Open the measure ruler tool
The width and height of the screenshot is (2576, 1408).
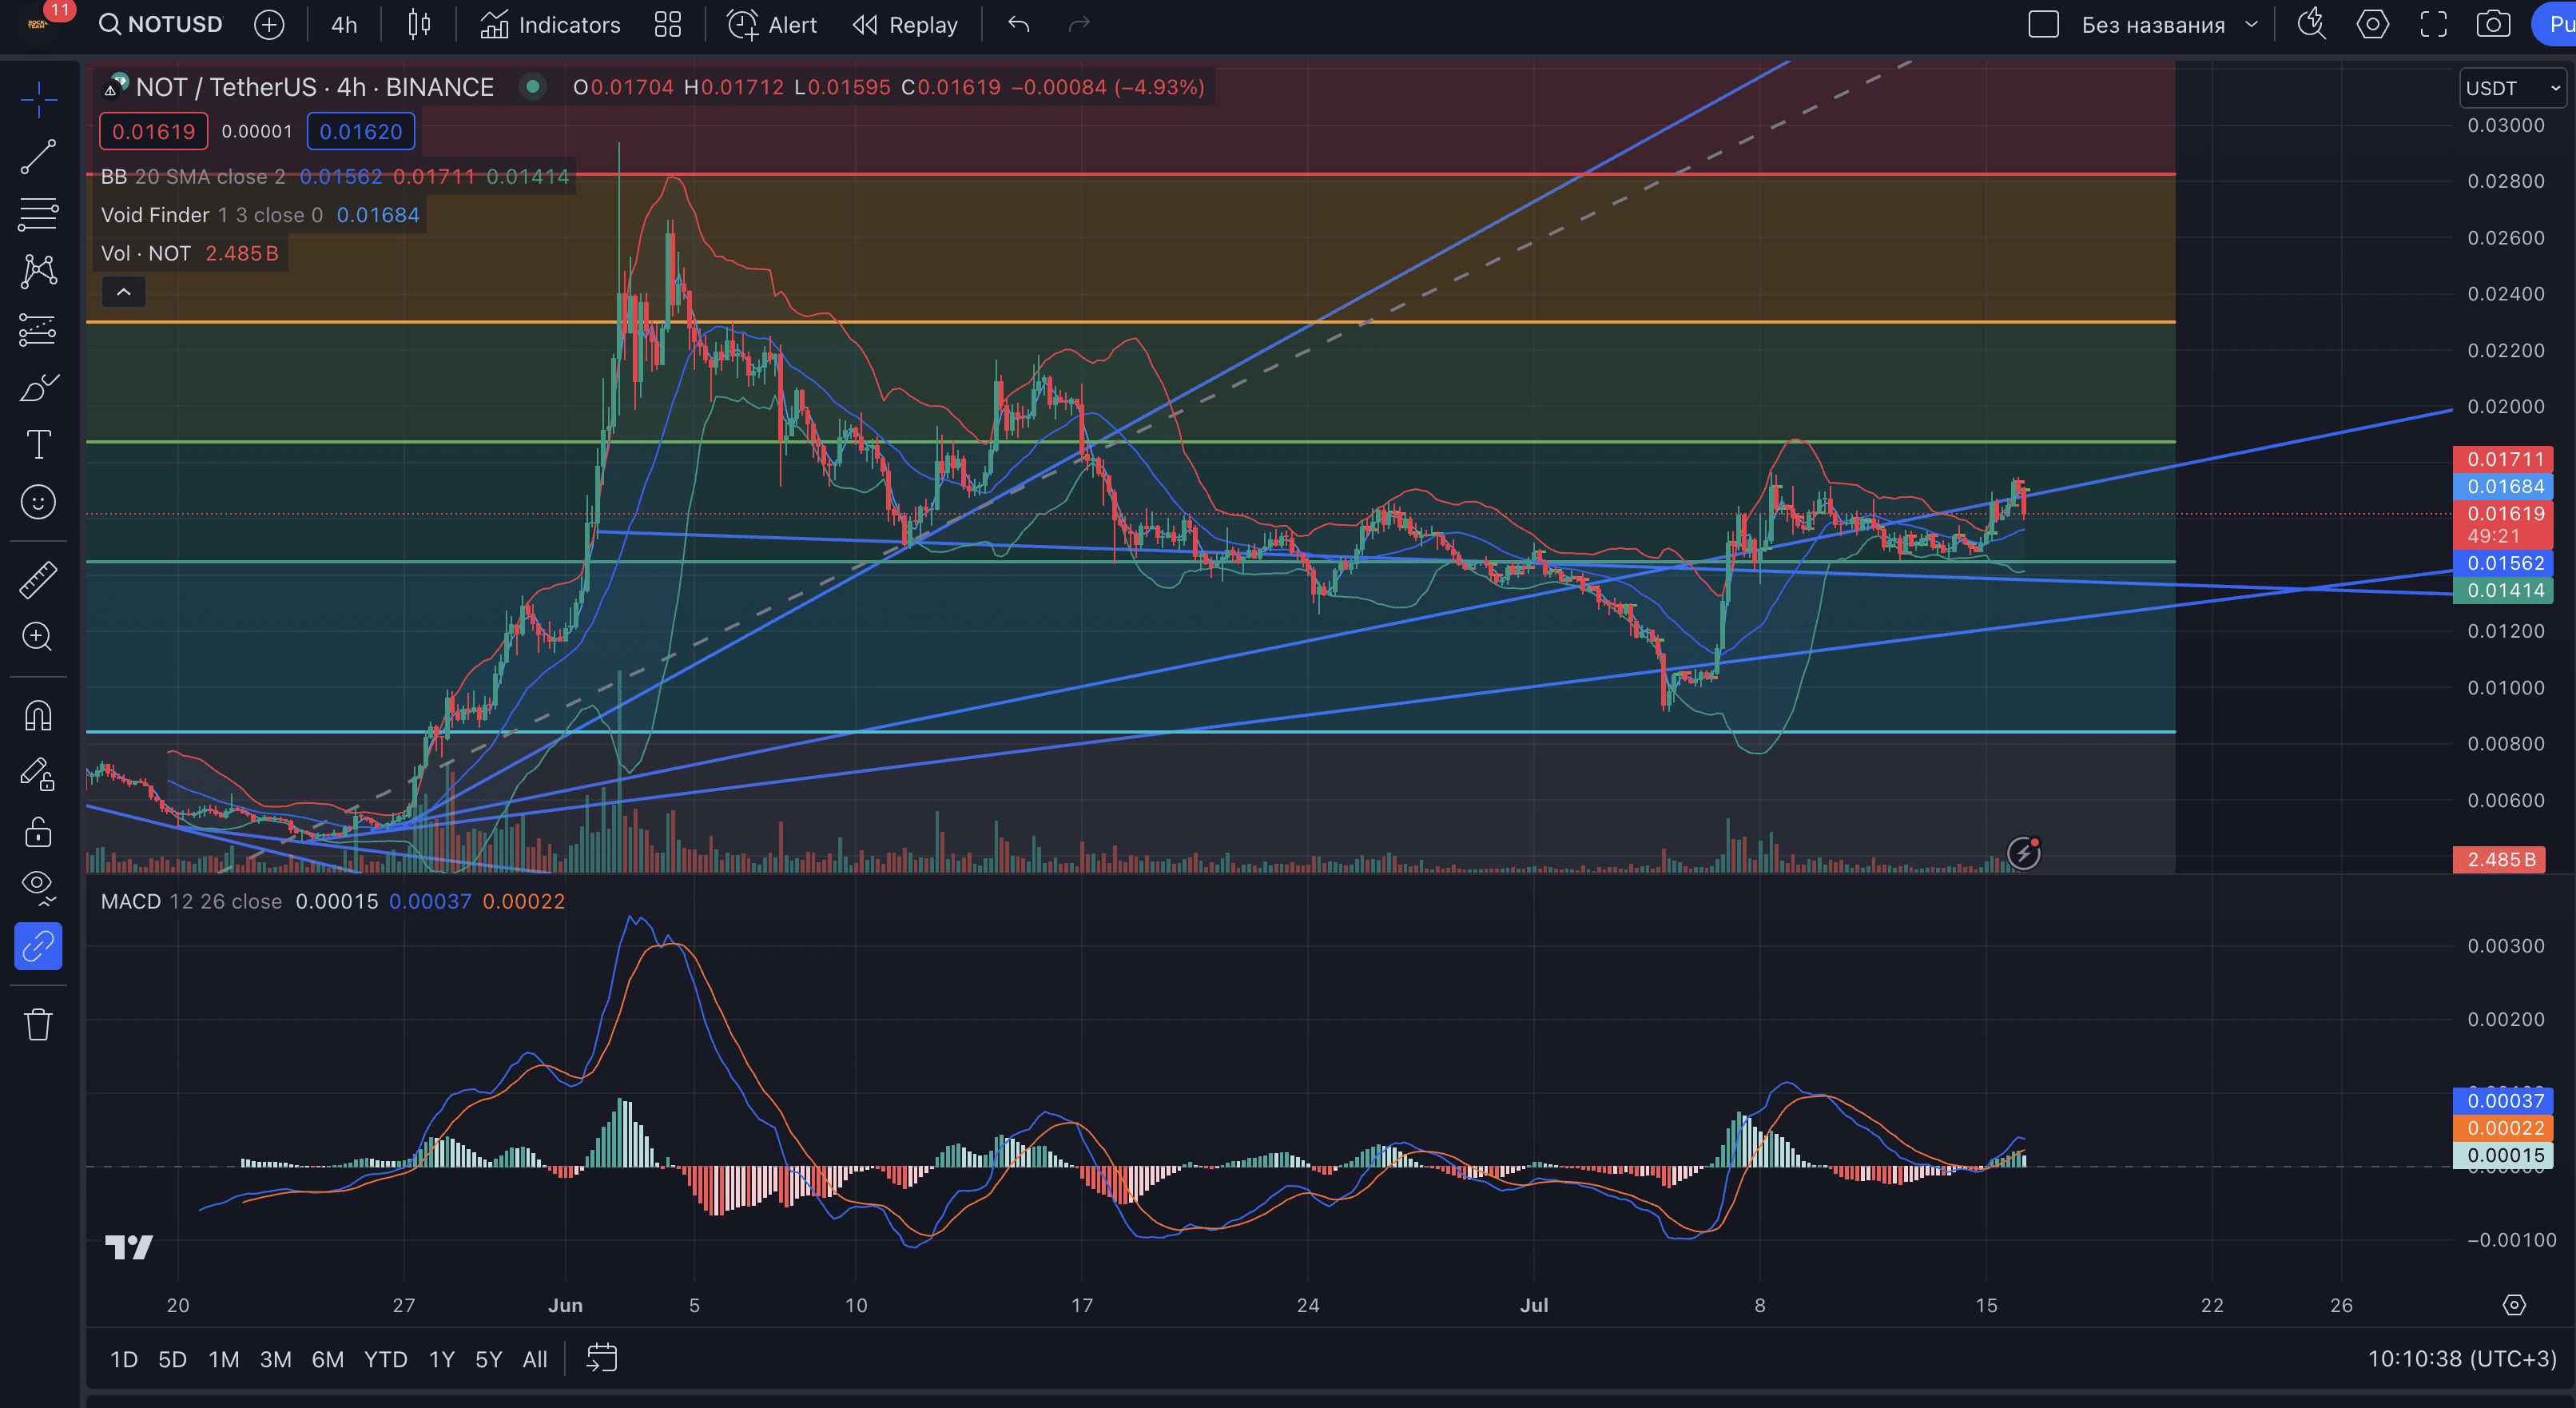tap(38, 580)
